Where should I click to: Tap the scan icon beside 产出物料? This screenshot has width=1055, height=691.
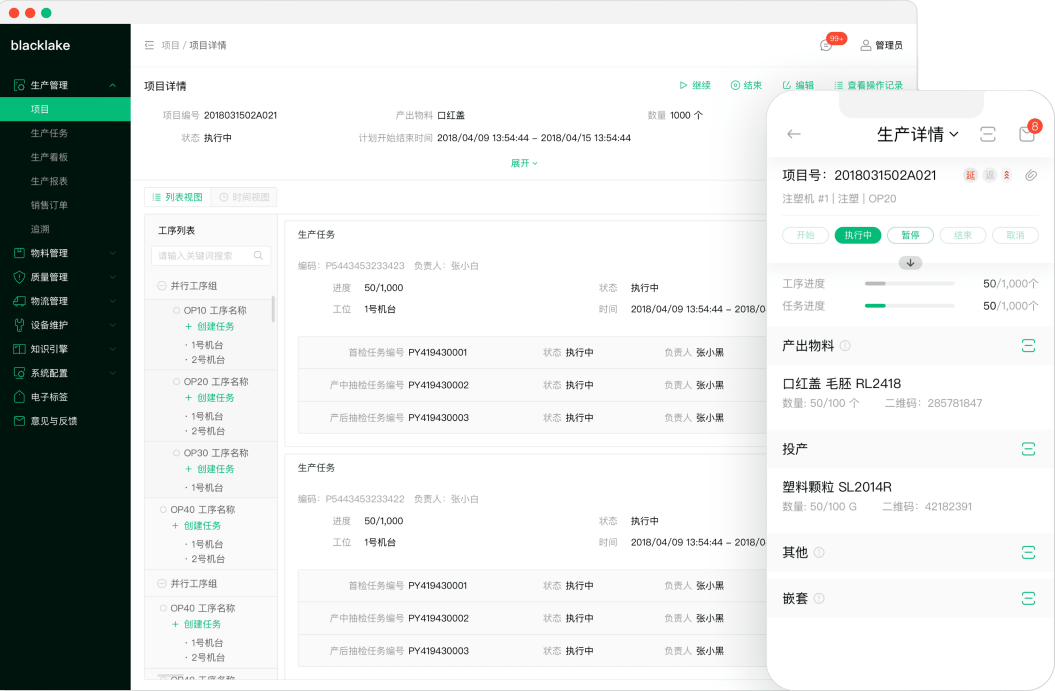point(1028,346)
